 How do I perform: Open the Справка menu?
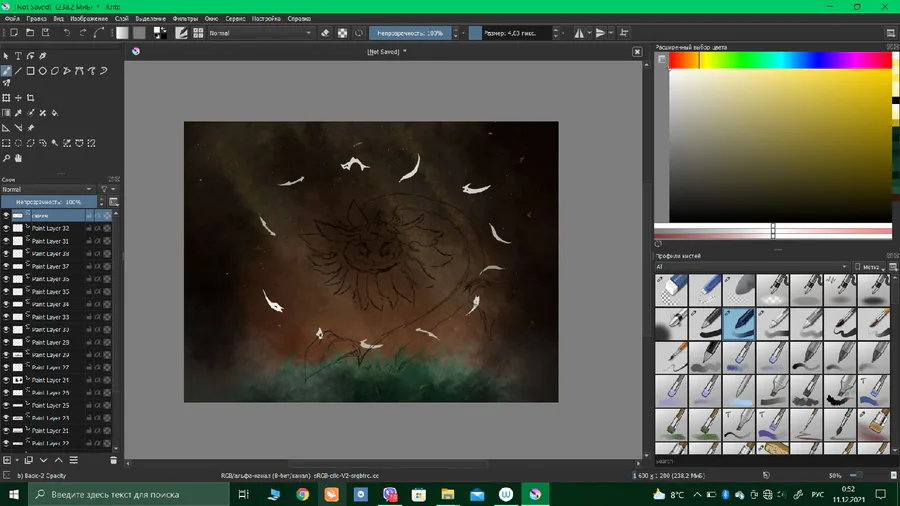coord(299,19)
